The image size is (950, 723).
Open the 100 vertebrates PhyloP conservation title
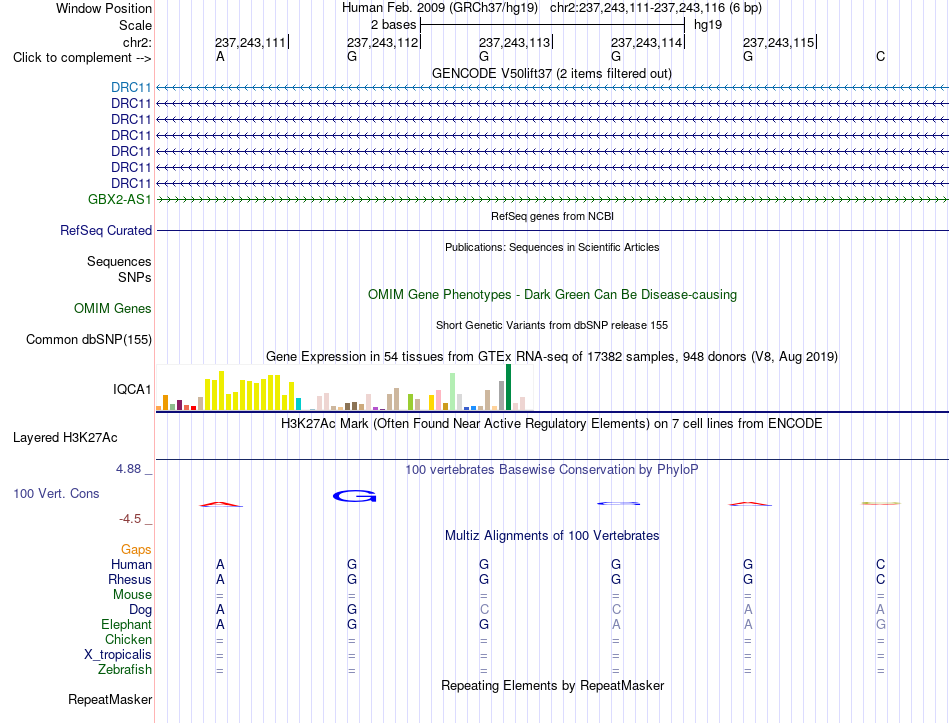pos(552,470)
